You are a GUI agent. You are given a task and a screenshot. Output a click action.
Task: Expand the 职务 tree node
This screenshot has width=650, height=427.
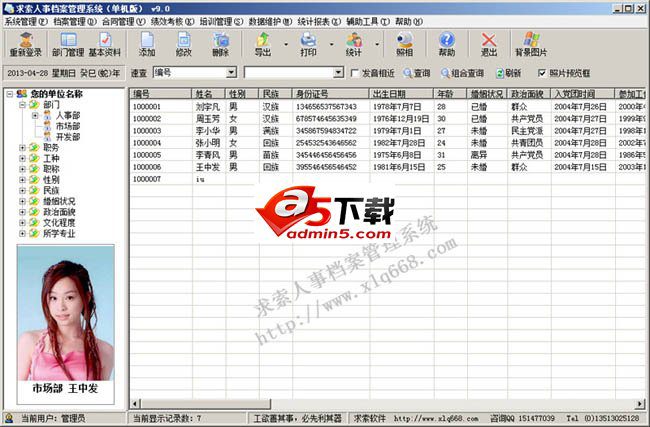23,148
